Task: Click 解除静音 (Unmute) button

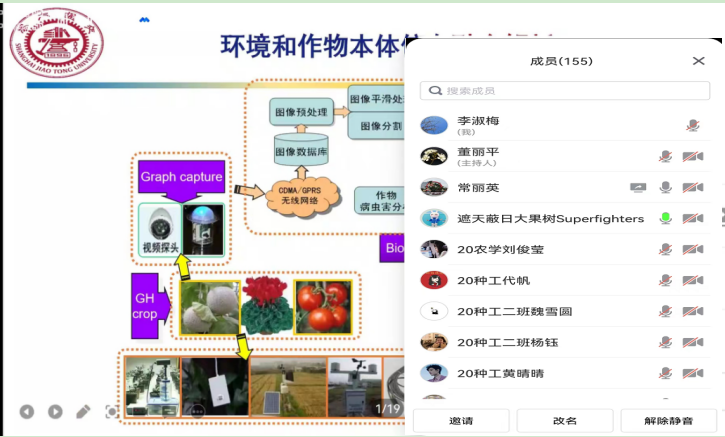Action: click(668, 421)
